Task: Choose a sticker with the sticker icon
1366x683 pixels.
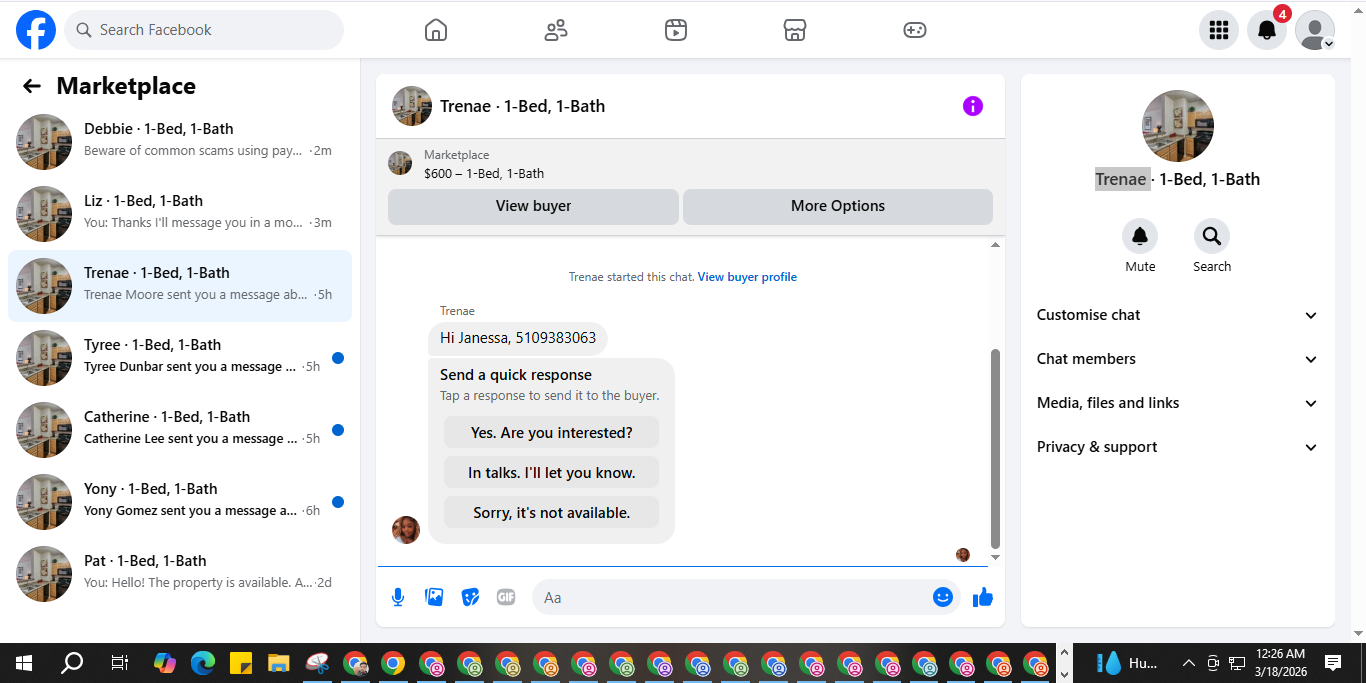Action: pos(470,597)
